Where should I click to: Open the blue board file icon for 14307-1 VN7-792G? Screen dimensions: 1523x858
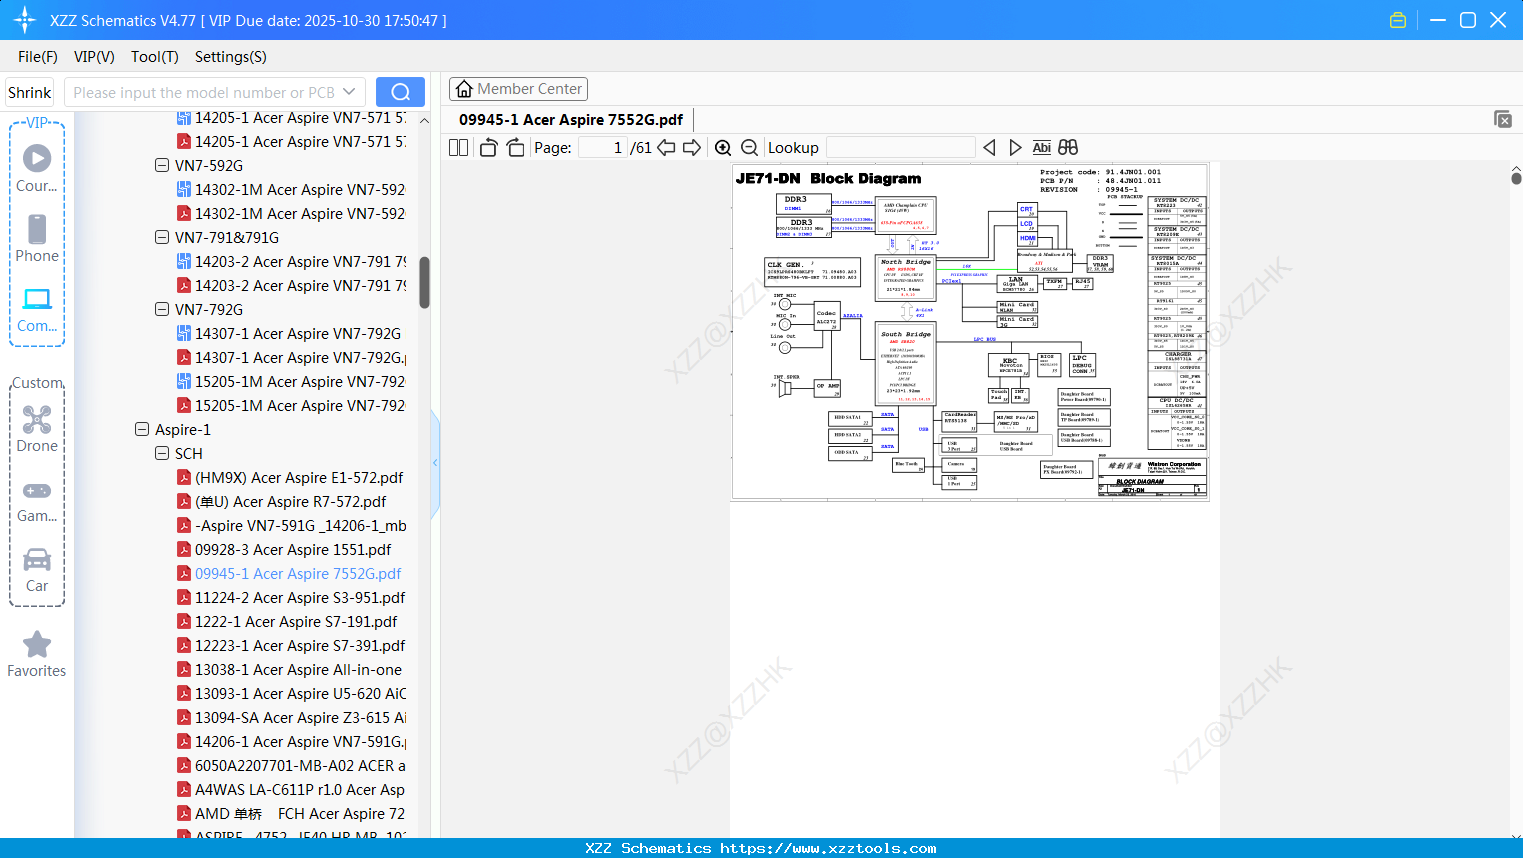[184, 333]
